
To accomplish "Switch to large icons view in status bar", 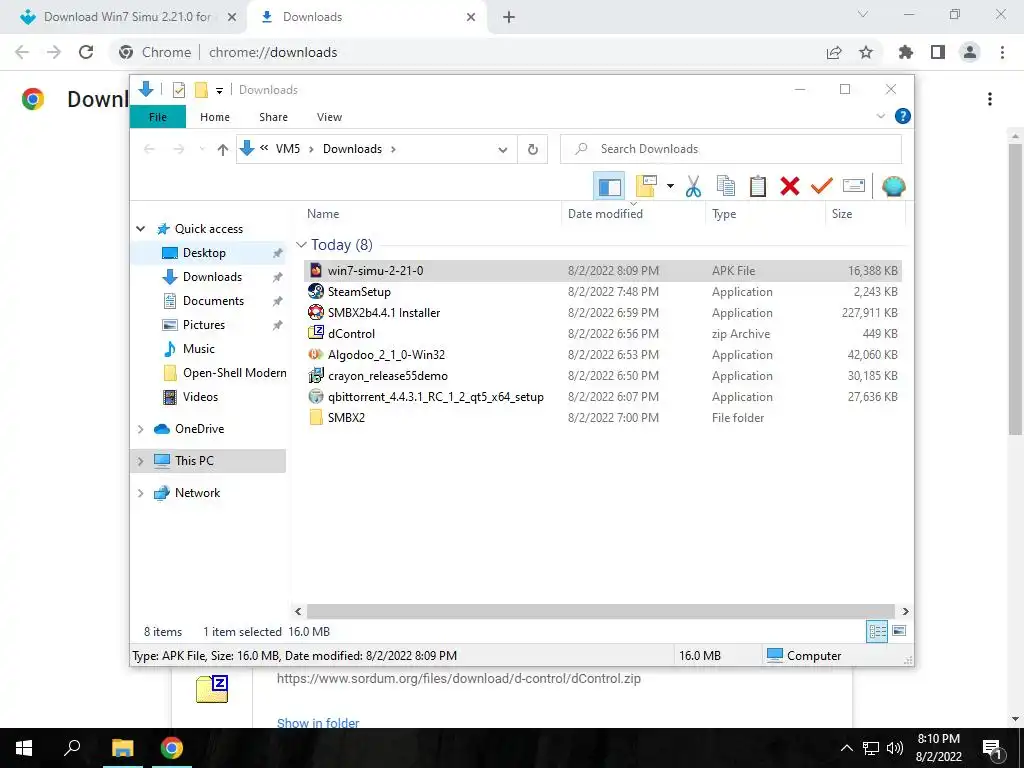I will [899, 631].
